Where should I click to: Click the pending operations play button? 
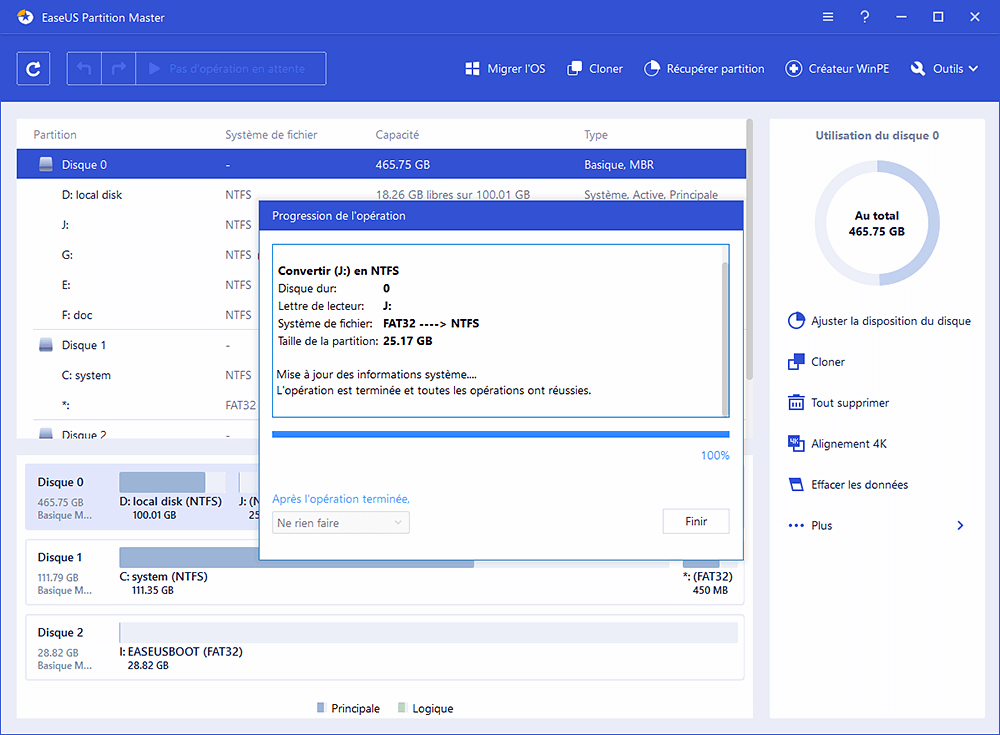click(231, 69)
